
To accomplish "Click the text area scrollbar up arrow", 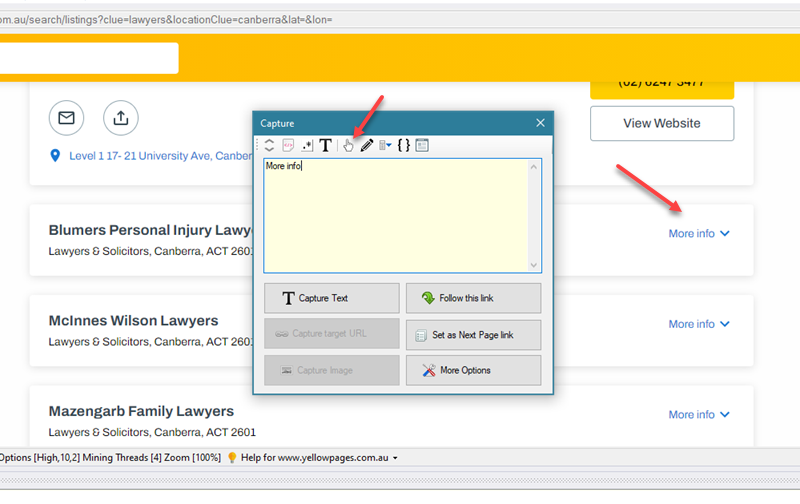I will [534, 167].
